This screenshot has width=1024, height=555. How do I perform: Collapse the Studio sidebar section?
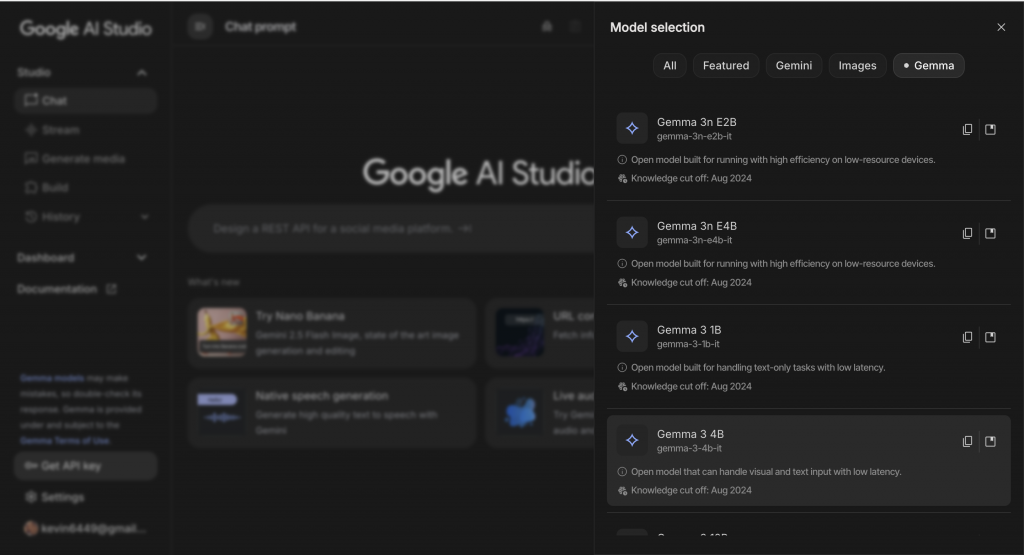tap(142, 72)
